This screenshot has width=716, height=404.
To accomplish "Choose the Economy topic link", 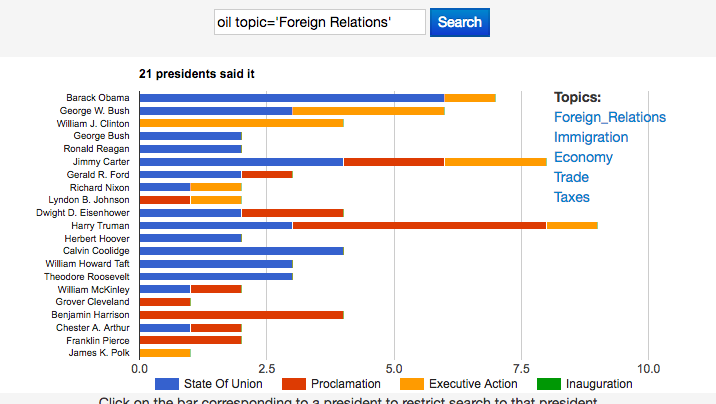I will pyautogui.click(x=583, y=157).
